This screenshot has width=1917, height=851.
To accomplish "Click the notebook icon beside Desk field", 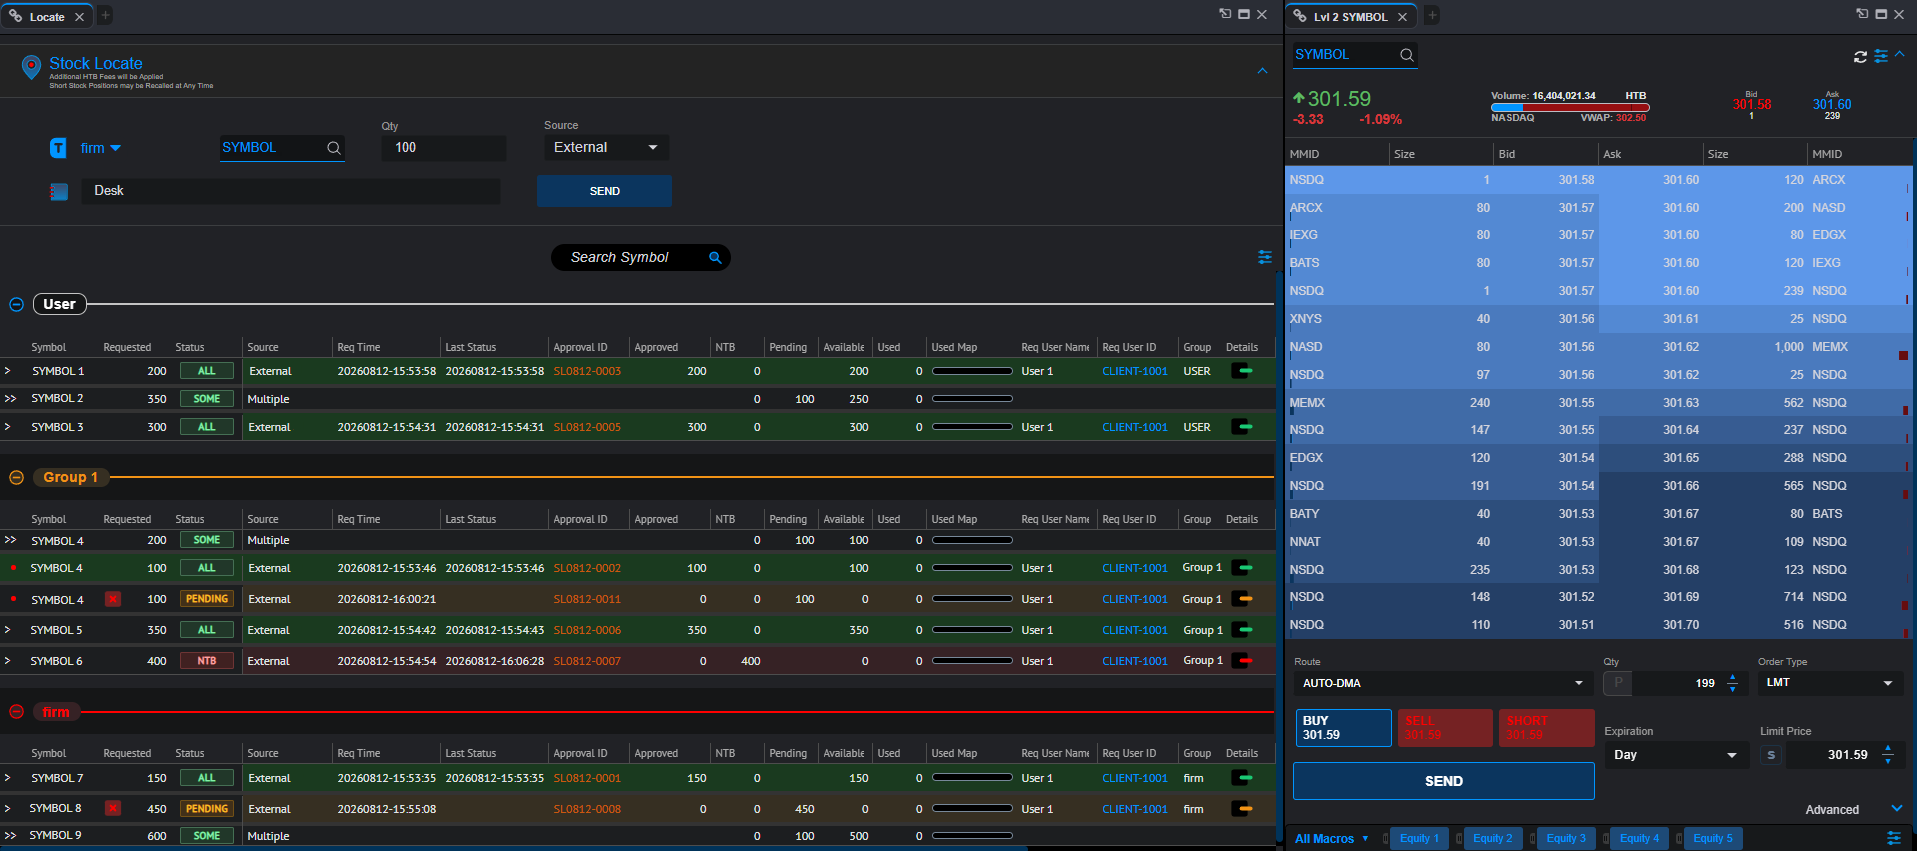I will click(59, 191).
